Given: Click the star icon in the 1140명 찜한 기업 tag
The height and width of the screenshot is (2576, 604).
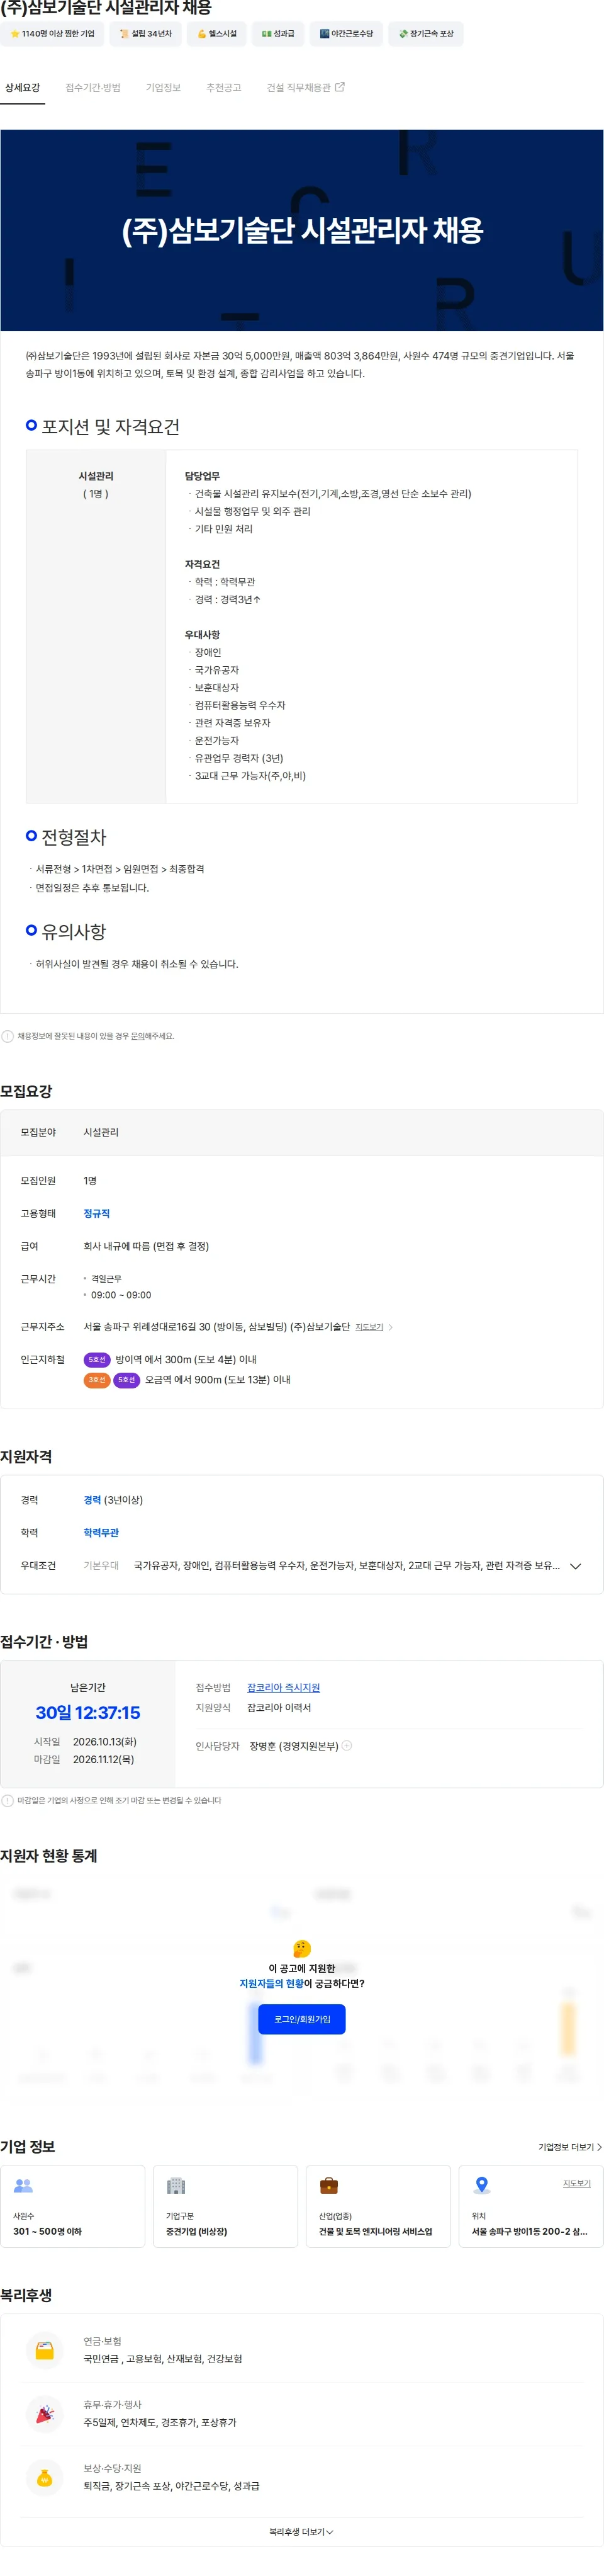Looking at the screenshot, I should pos(15,34).
